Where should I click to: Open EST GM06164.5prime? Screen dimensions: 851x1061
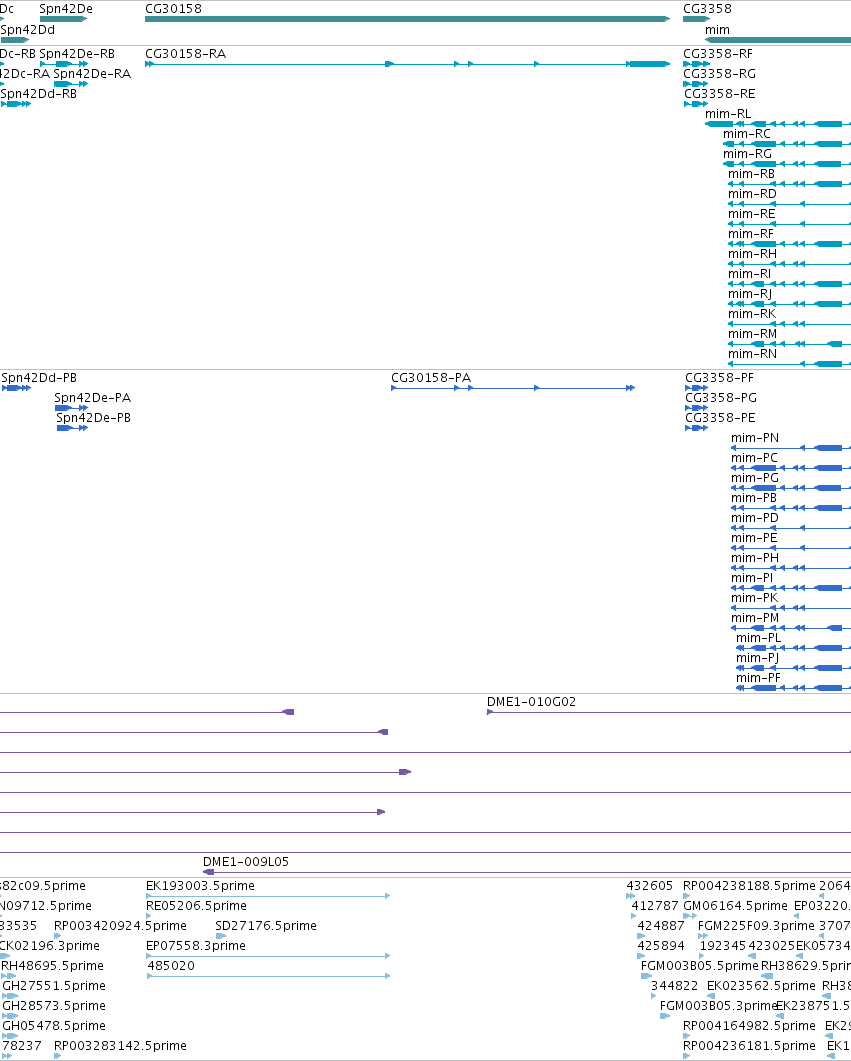[x=735, y=905]
